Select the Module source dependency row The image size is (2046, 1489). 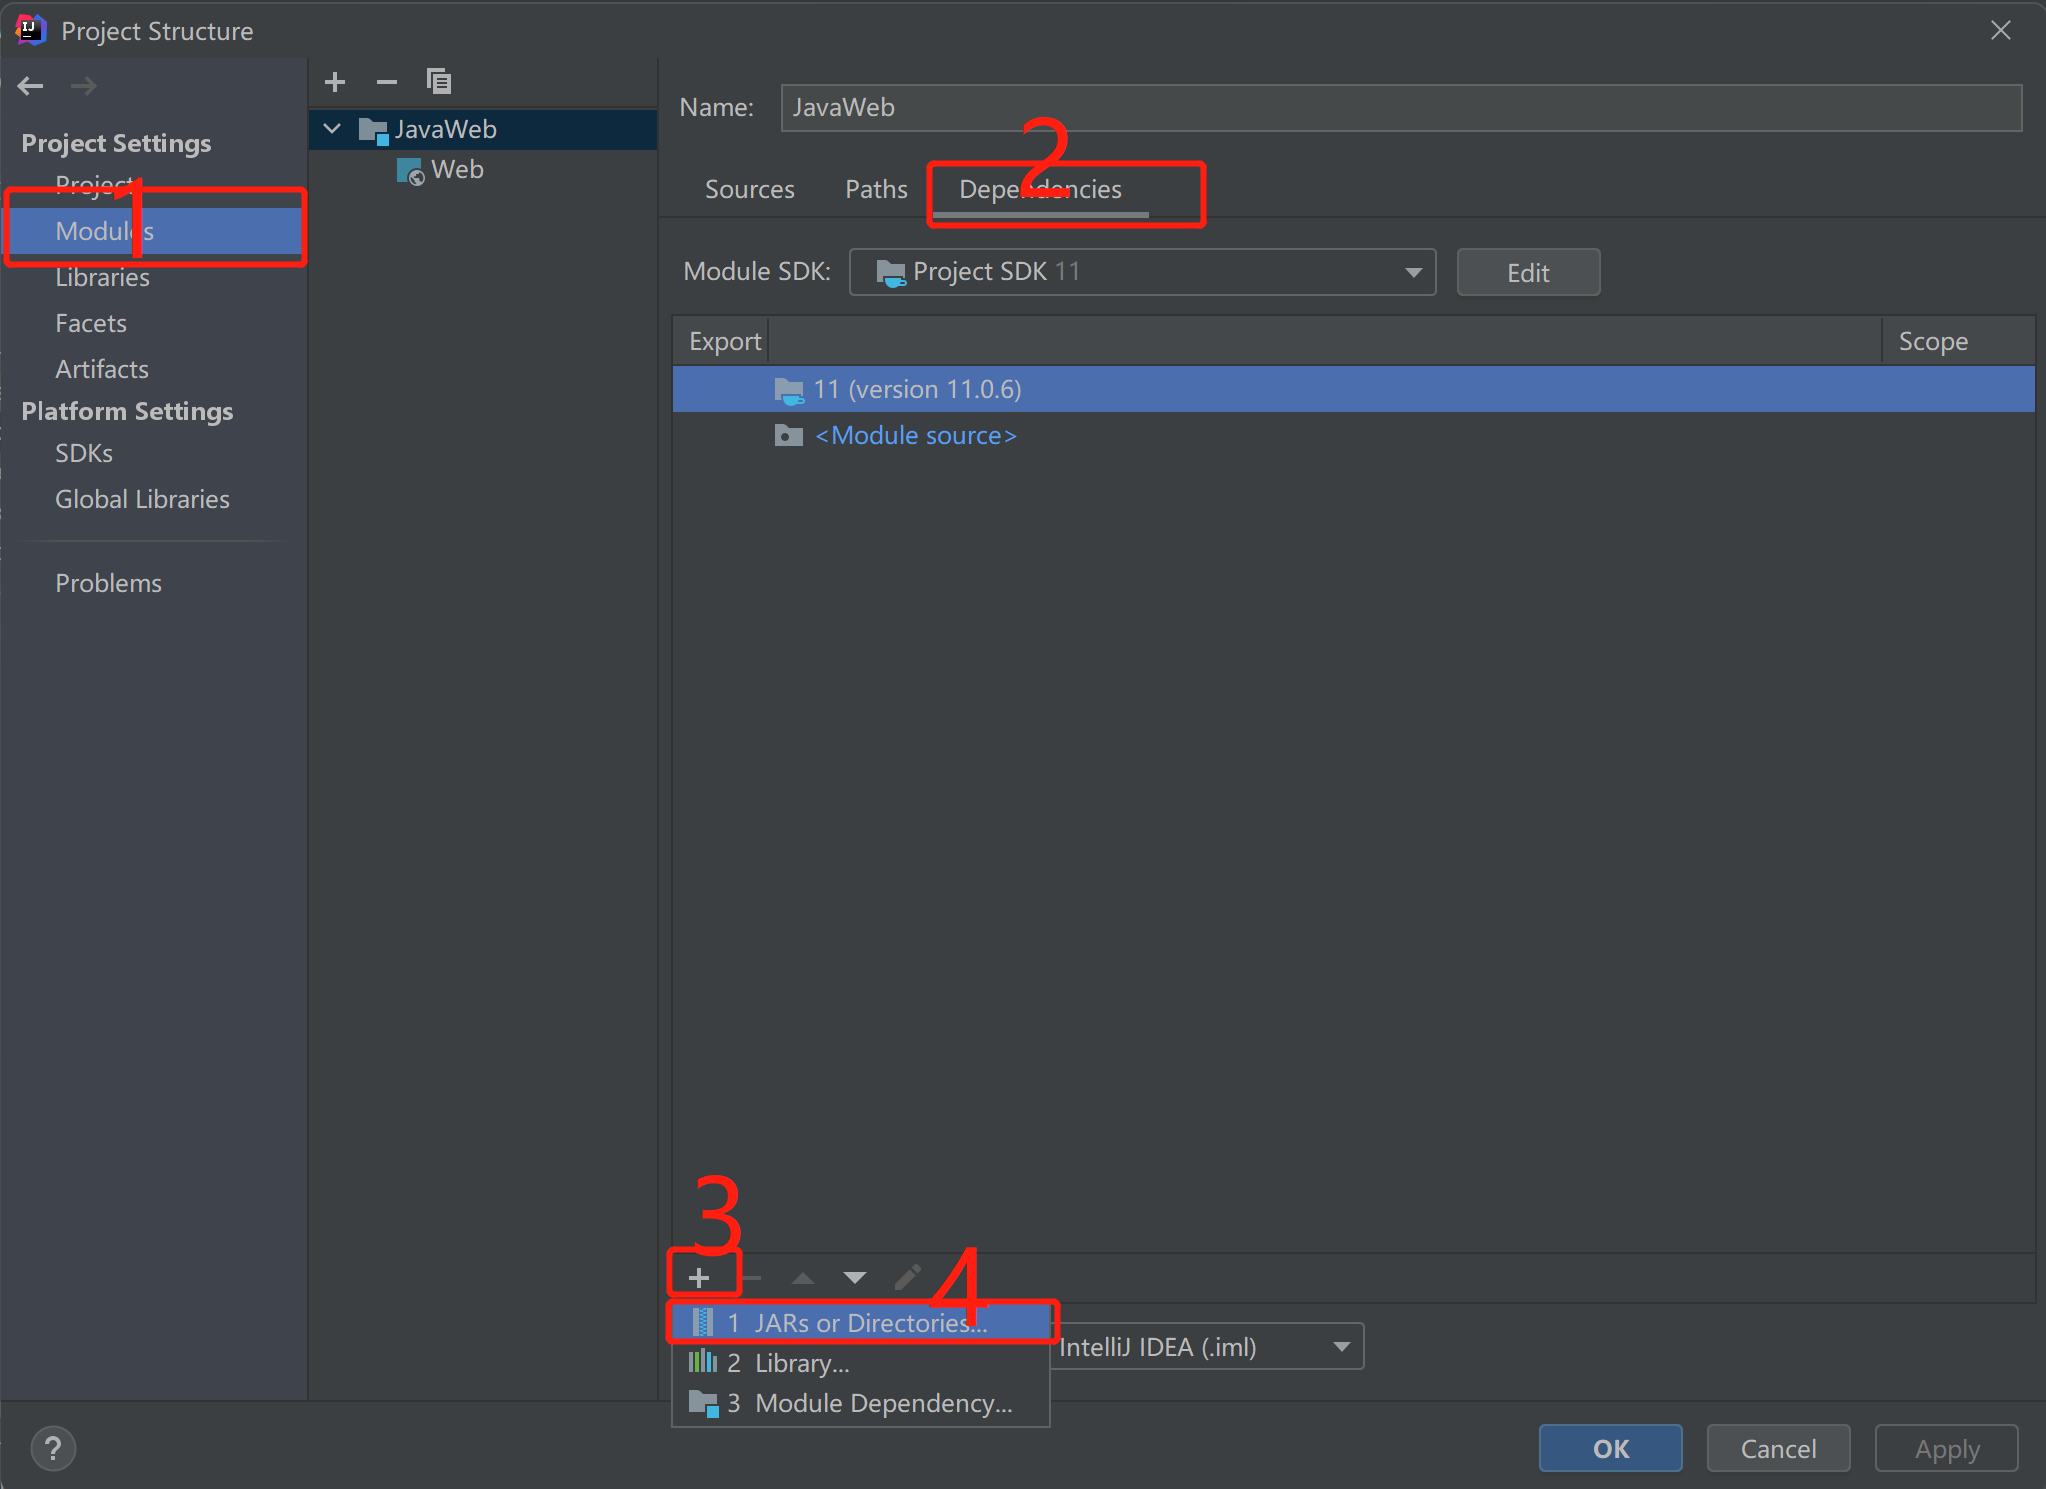914,436
